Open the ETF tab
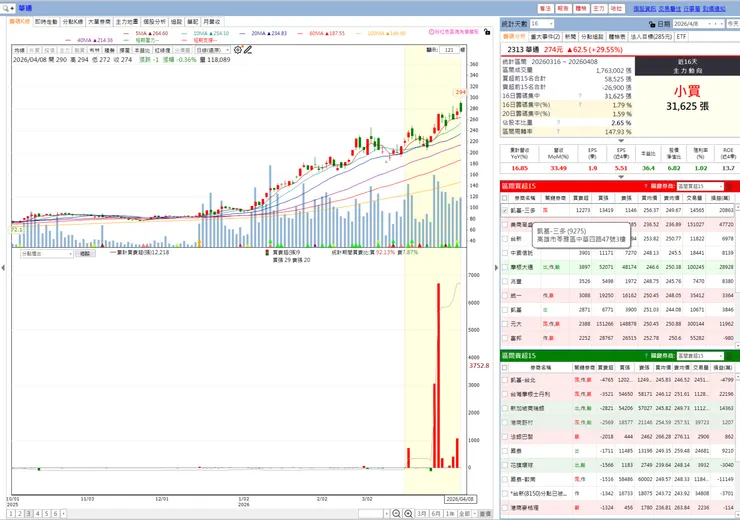This screenshot has height=520, width=740. [681, 36]
